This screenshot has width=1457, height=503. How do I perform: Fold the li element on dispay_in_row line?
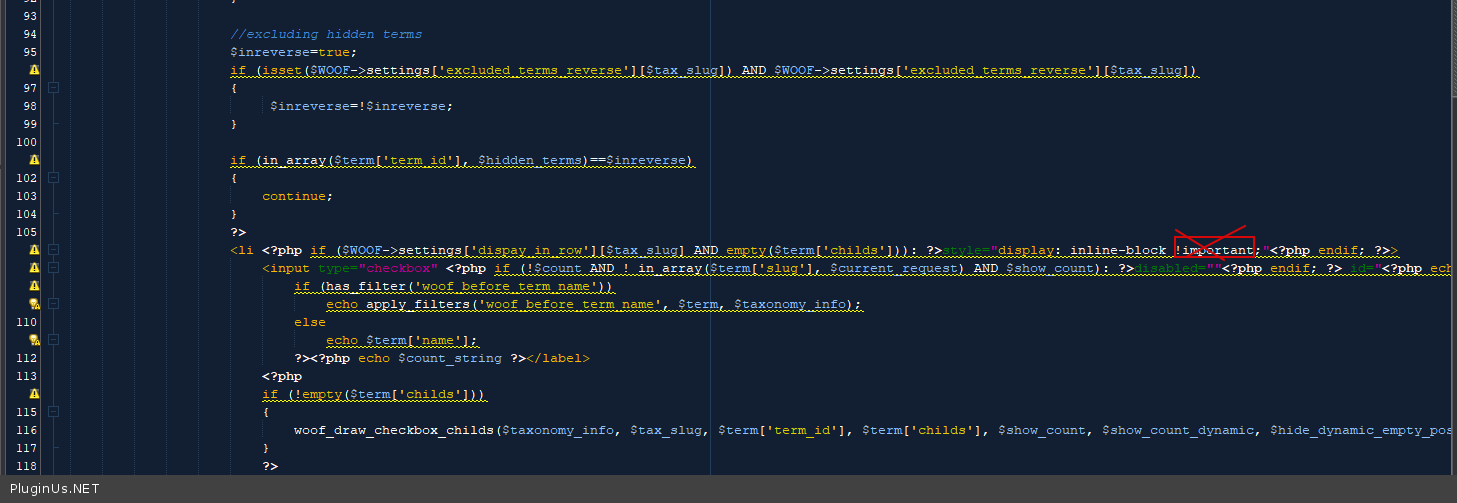pos(54,250)
